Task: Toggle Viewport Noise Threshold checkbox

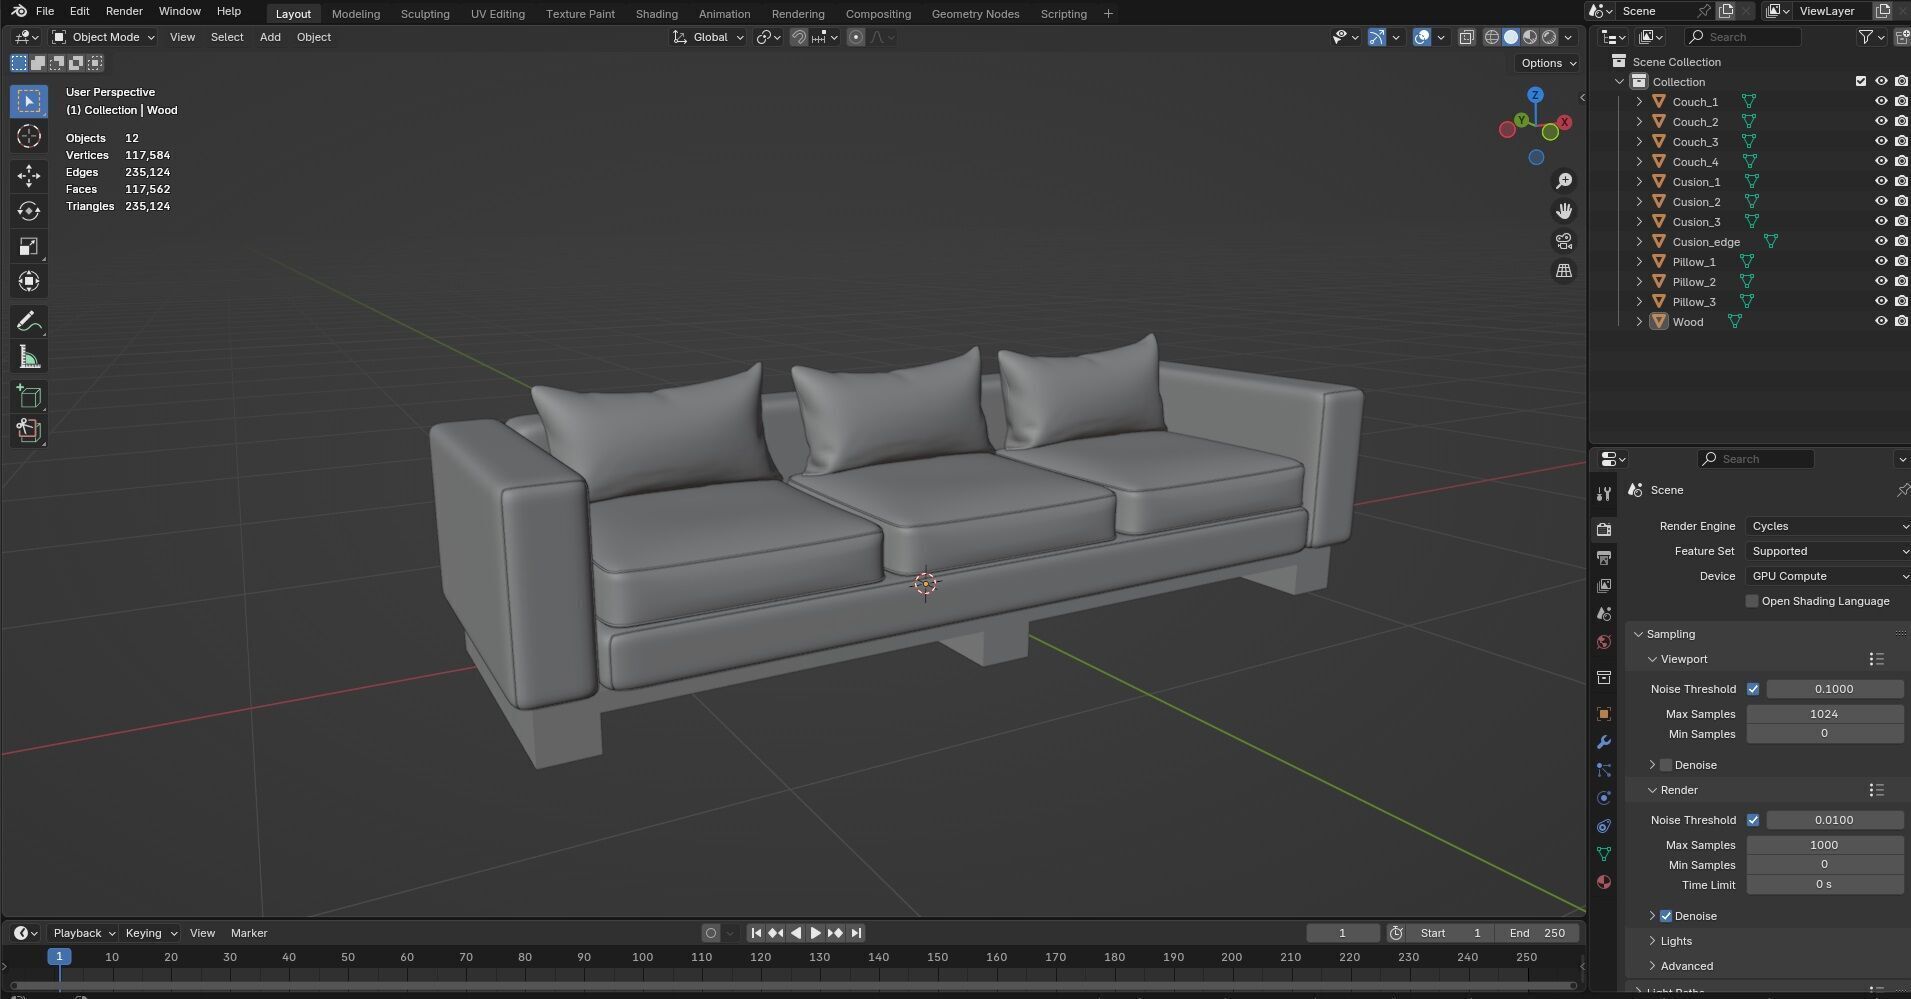Action: pos(1753,689)
